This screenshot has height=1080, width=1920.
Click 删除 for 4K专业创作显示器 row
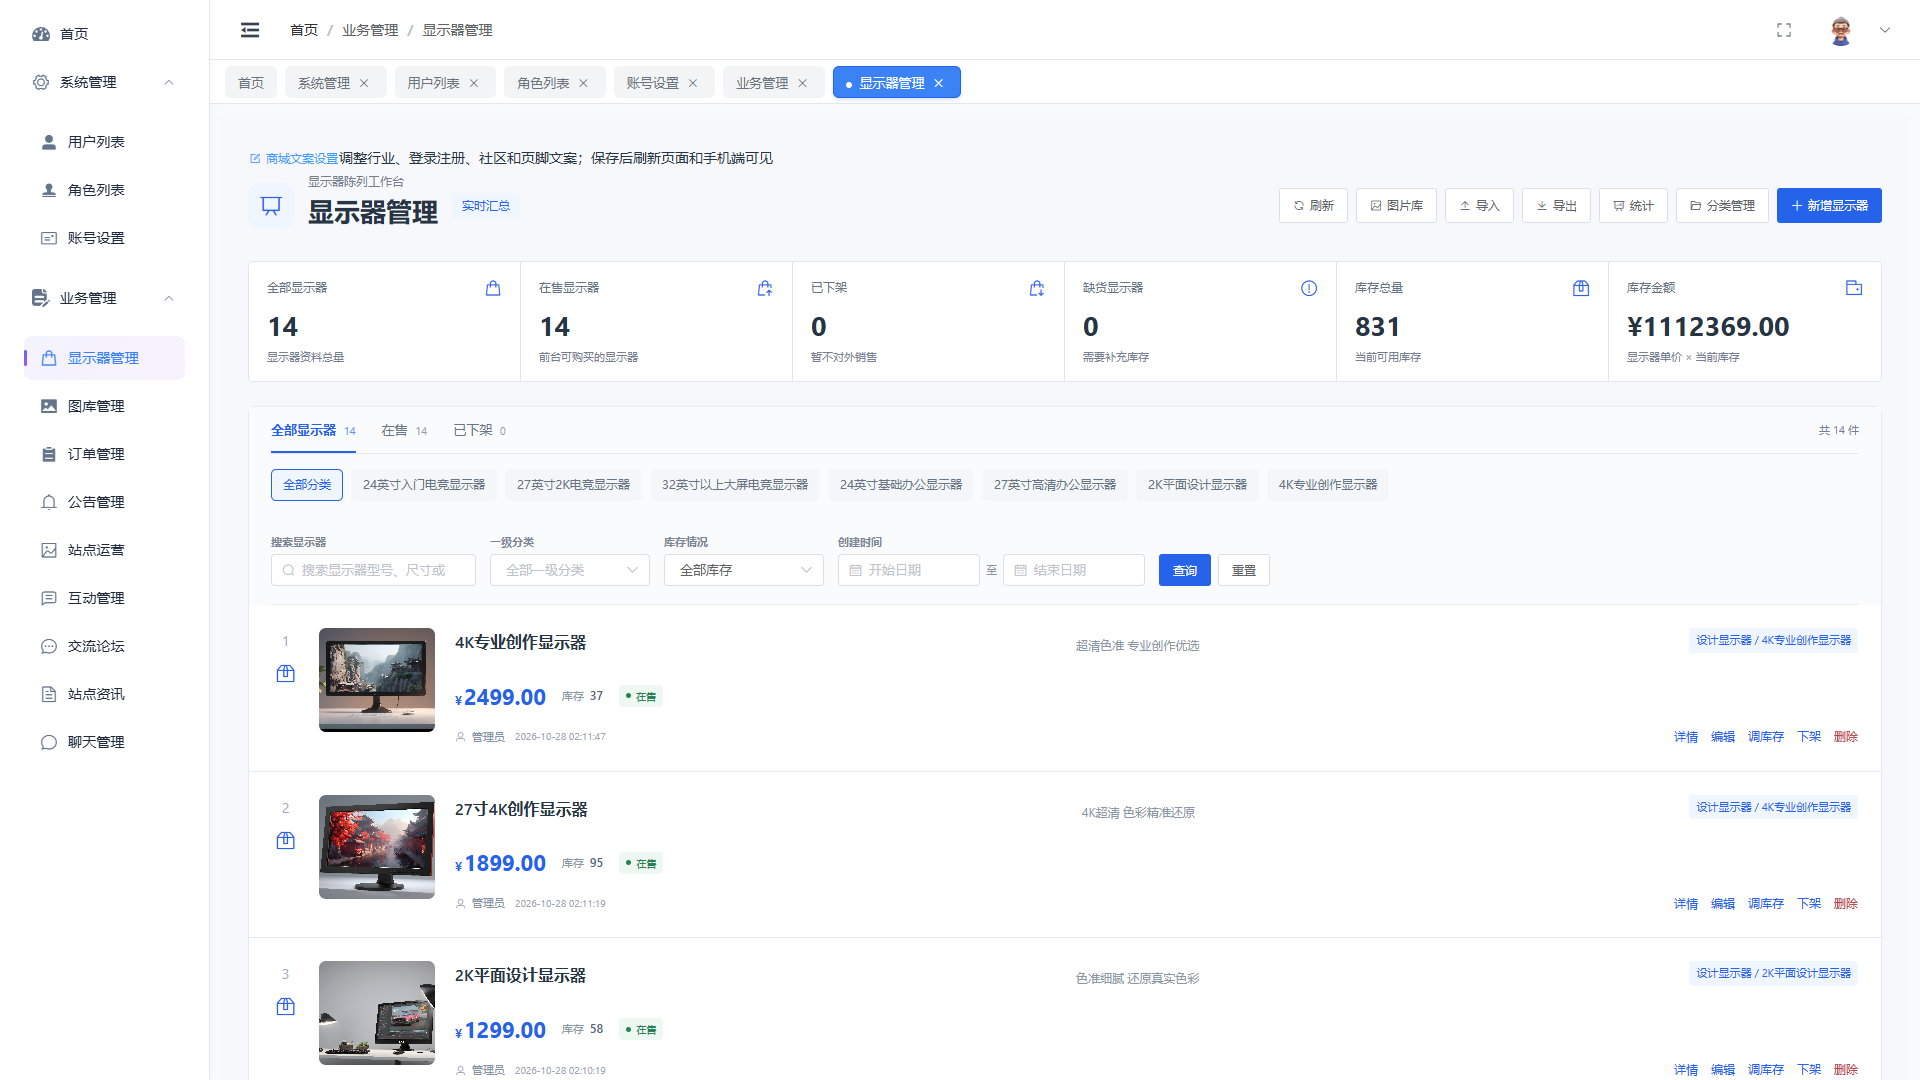(1846, 737)
